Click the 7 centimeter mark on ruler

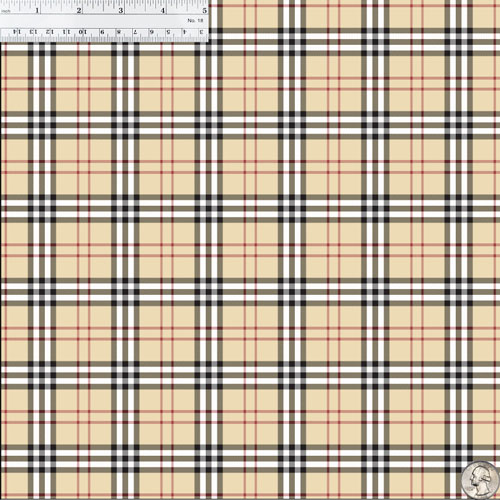tap(135, 32)
